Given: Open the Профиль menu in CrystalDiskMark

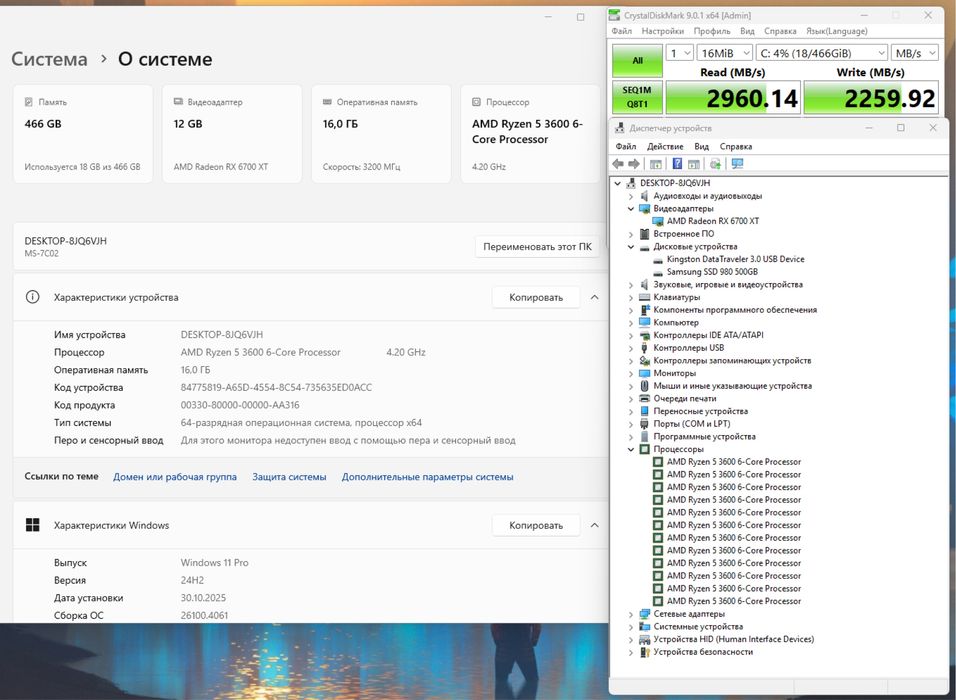Looking at the screenshot, I should [711, 31].
